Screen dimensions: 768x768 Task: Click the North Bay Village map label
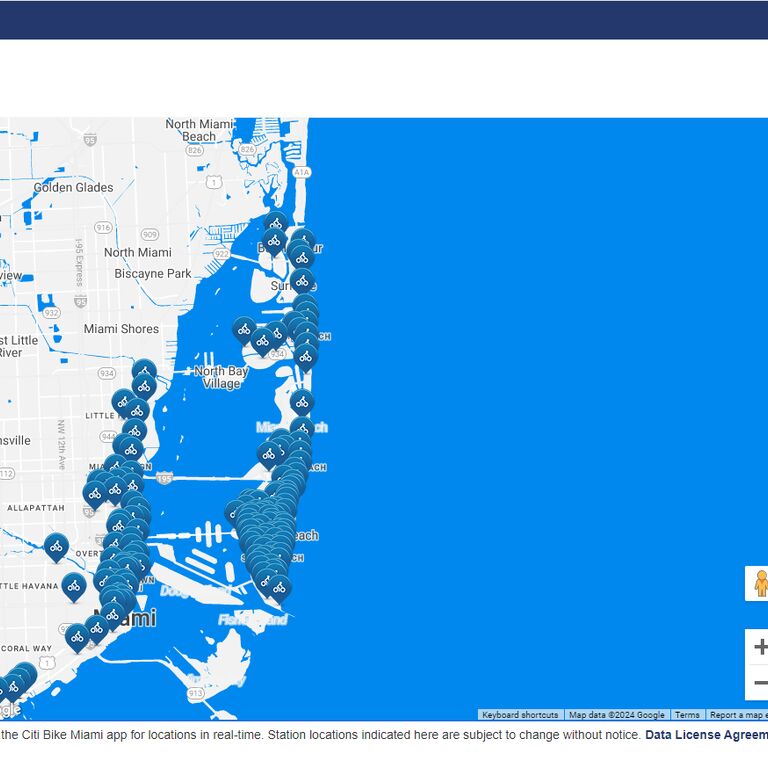pyautogui.click(x=221, y=377)
